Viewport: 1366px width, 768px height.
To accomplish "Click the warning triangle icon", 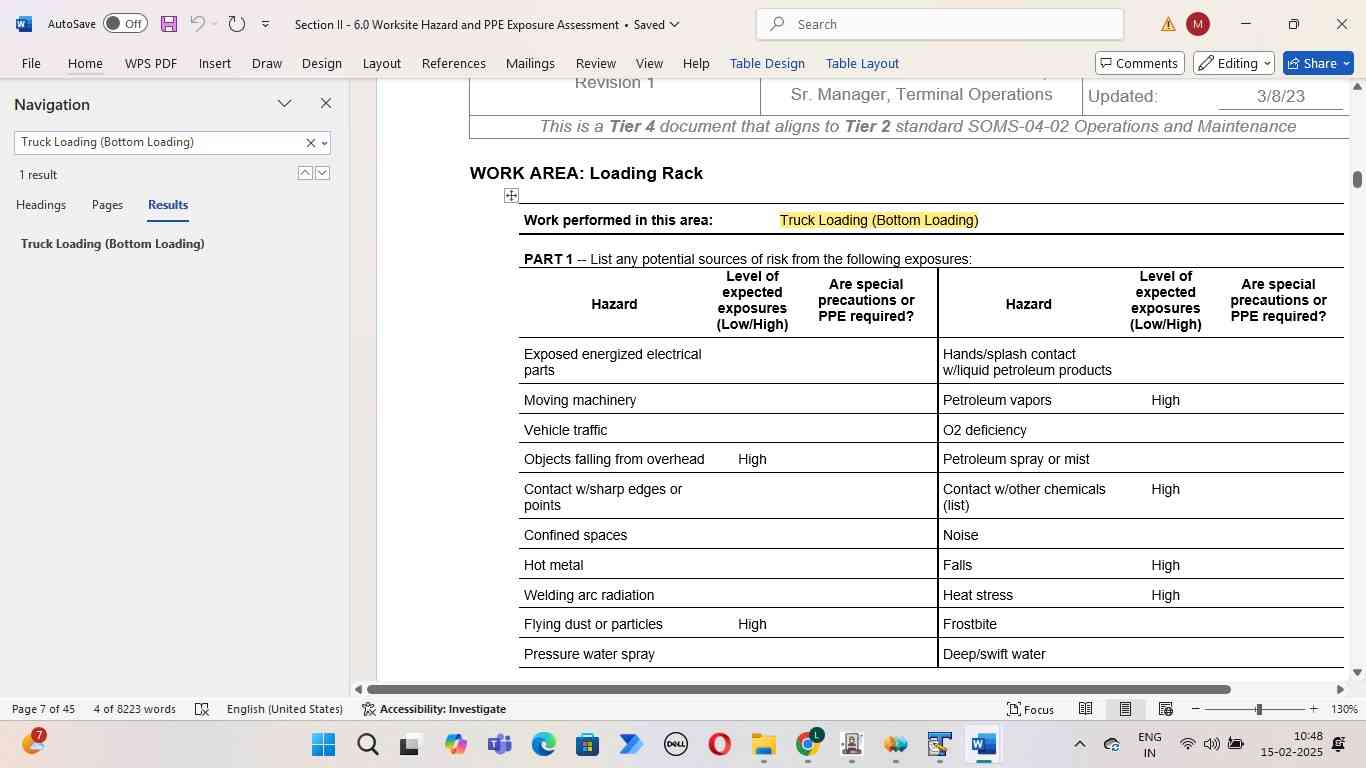I will pos(1168,24).
